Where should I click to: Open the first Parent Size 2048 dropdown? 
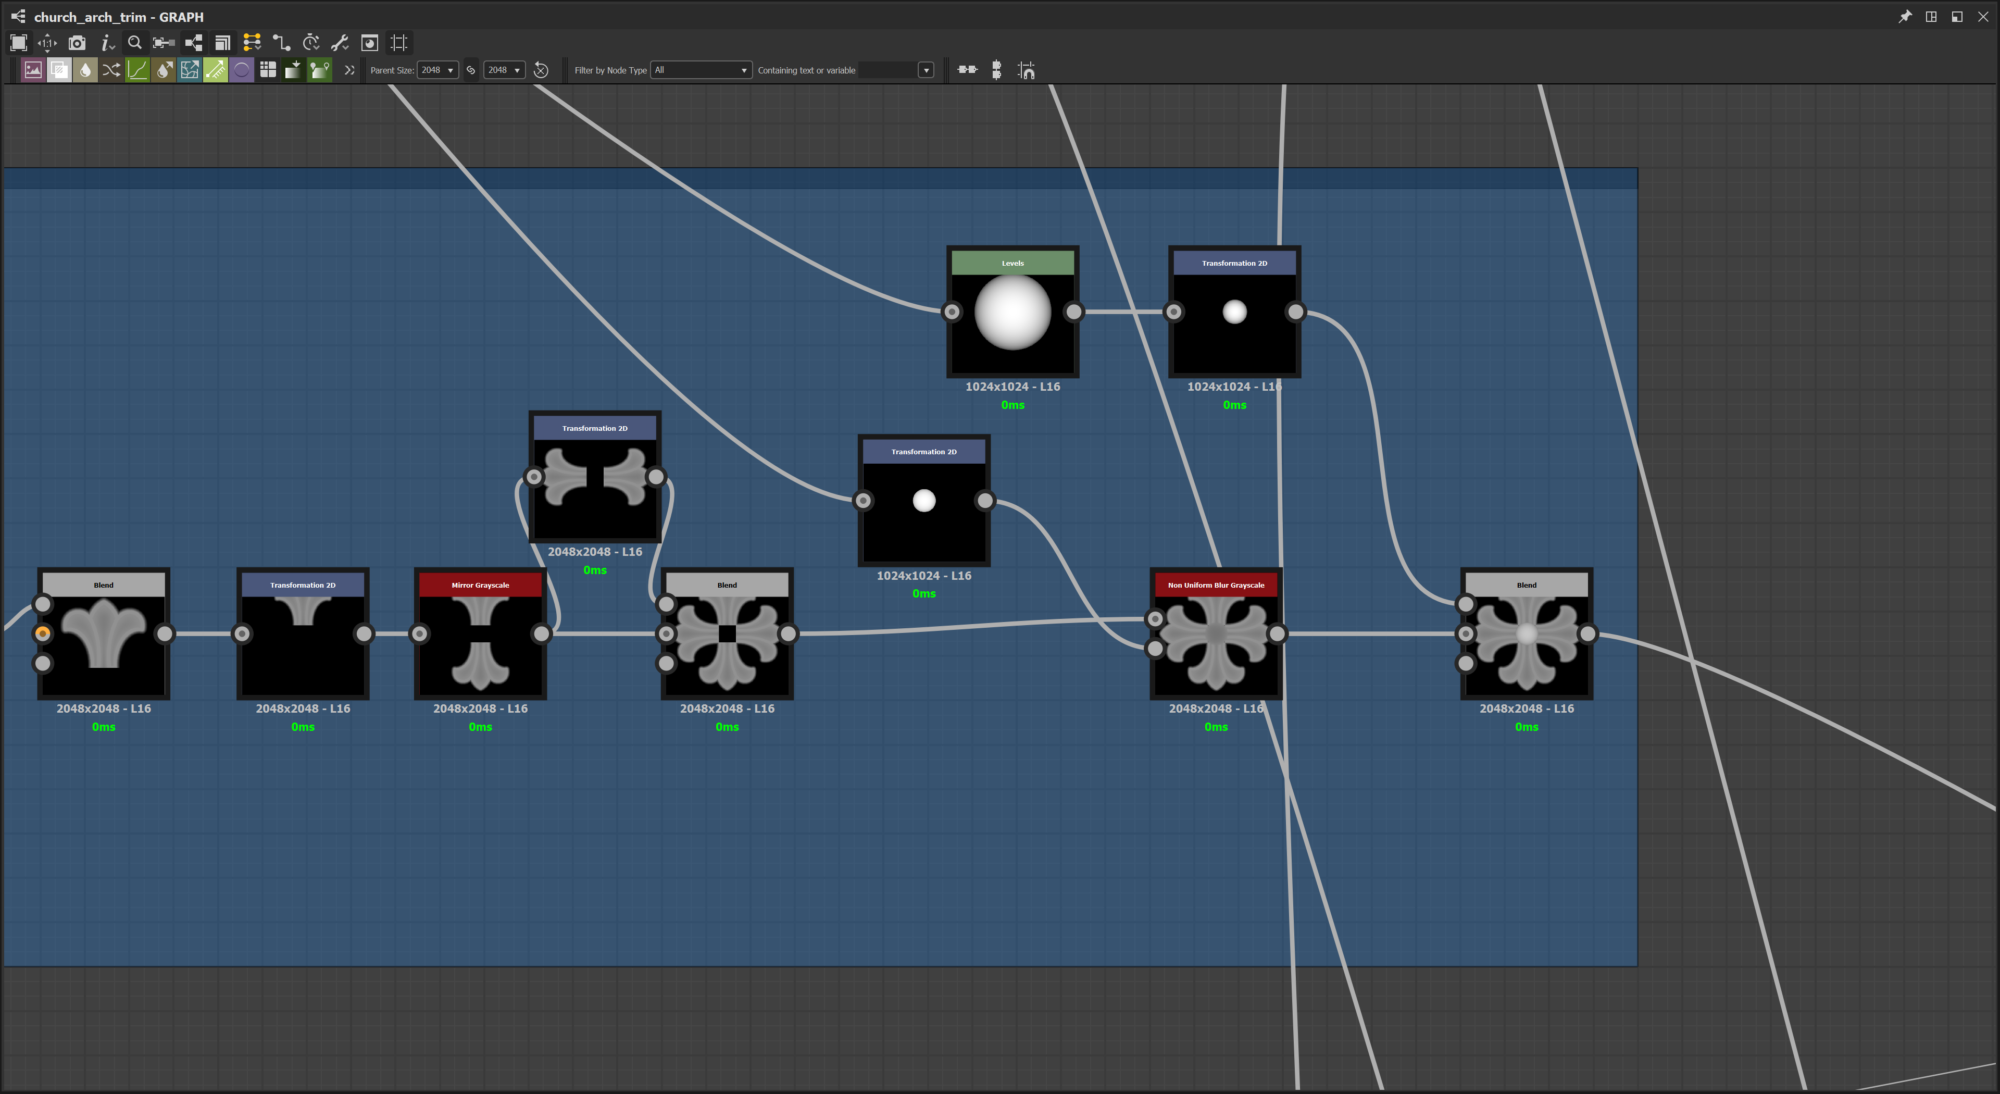click(438, 70)
